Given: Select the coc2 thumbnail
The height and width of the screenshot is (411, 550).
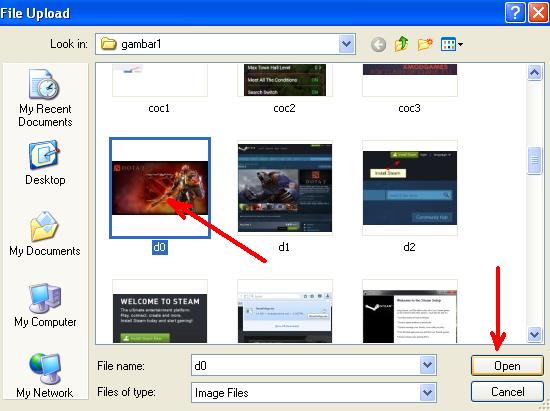Looking at the screenshot, I should tap(285, 80).
